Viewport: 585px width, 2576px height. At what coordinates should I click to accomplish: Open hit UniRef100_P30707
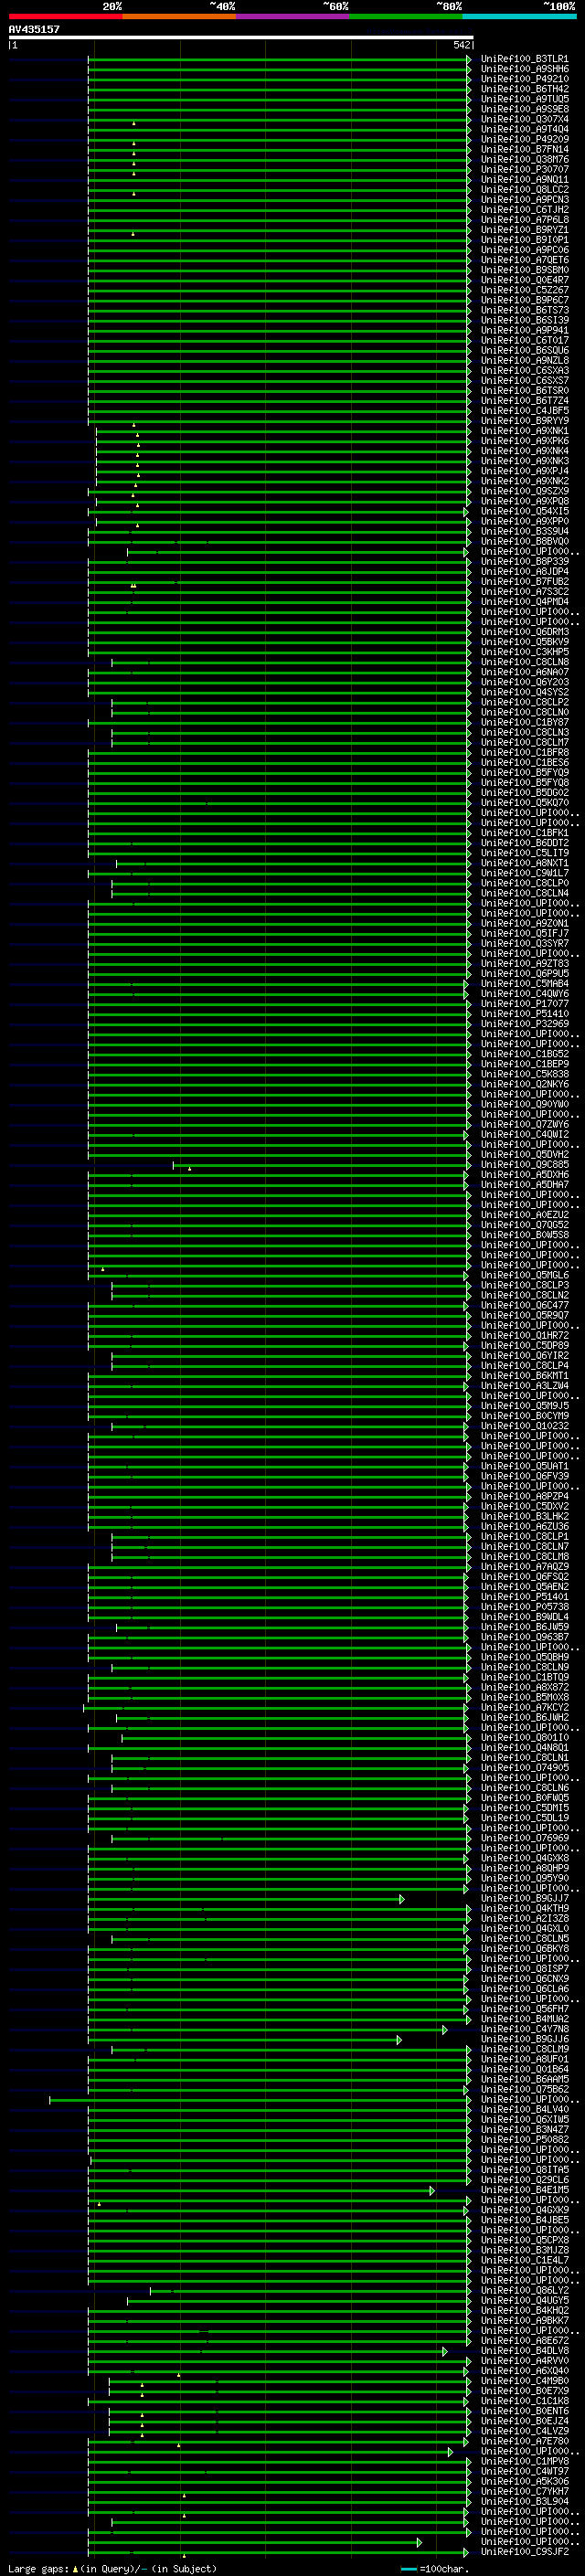click(x=525, y=170)
